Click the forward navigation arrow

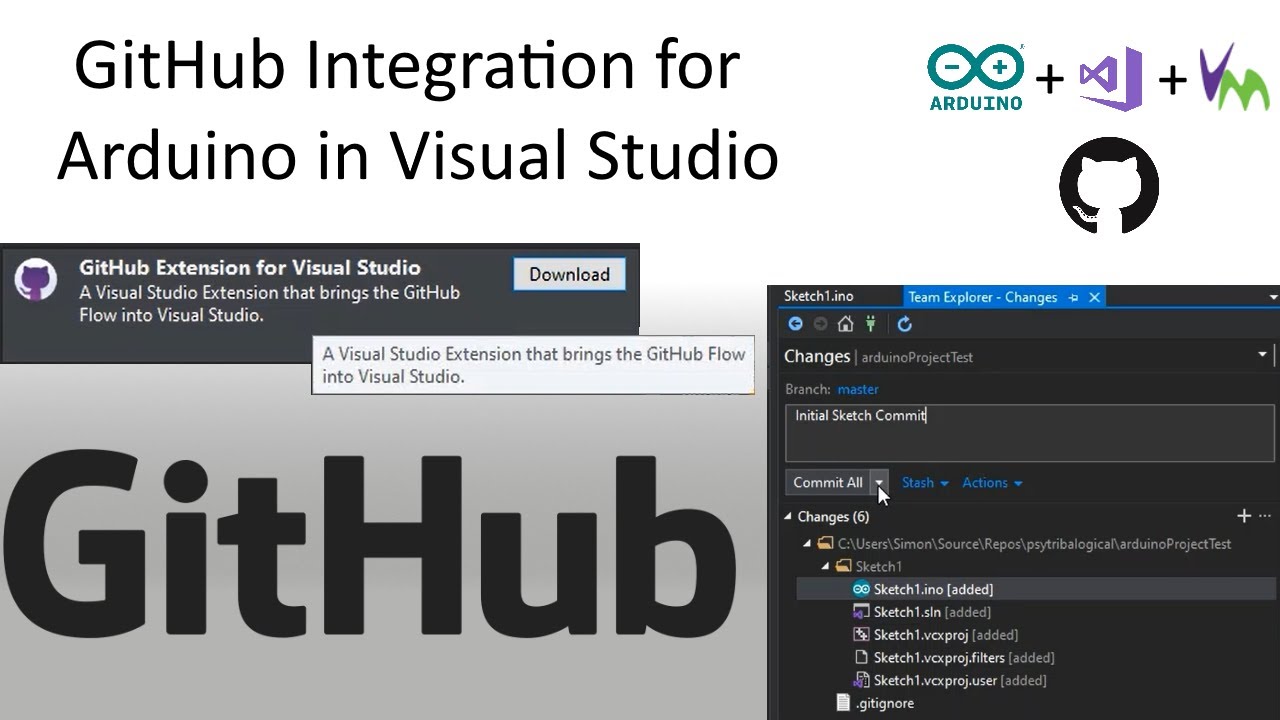click(x=820, y=323)
